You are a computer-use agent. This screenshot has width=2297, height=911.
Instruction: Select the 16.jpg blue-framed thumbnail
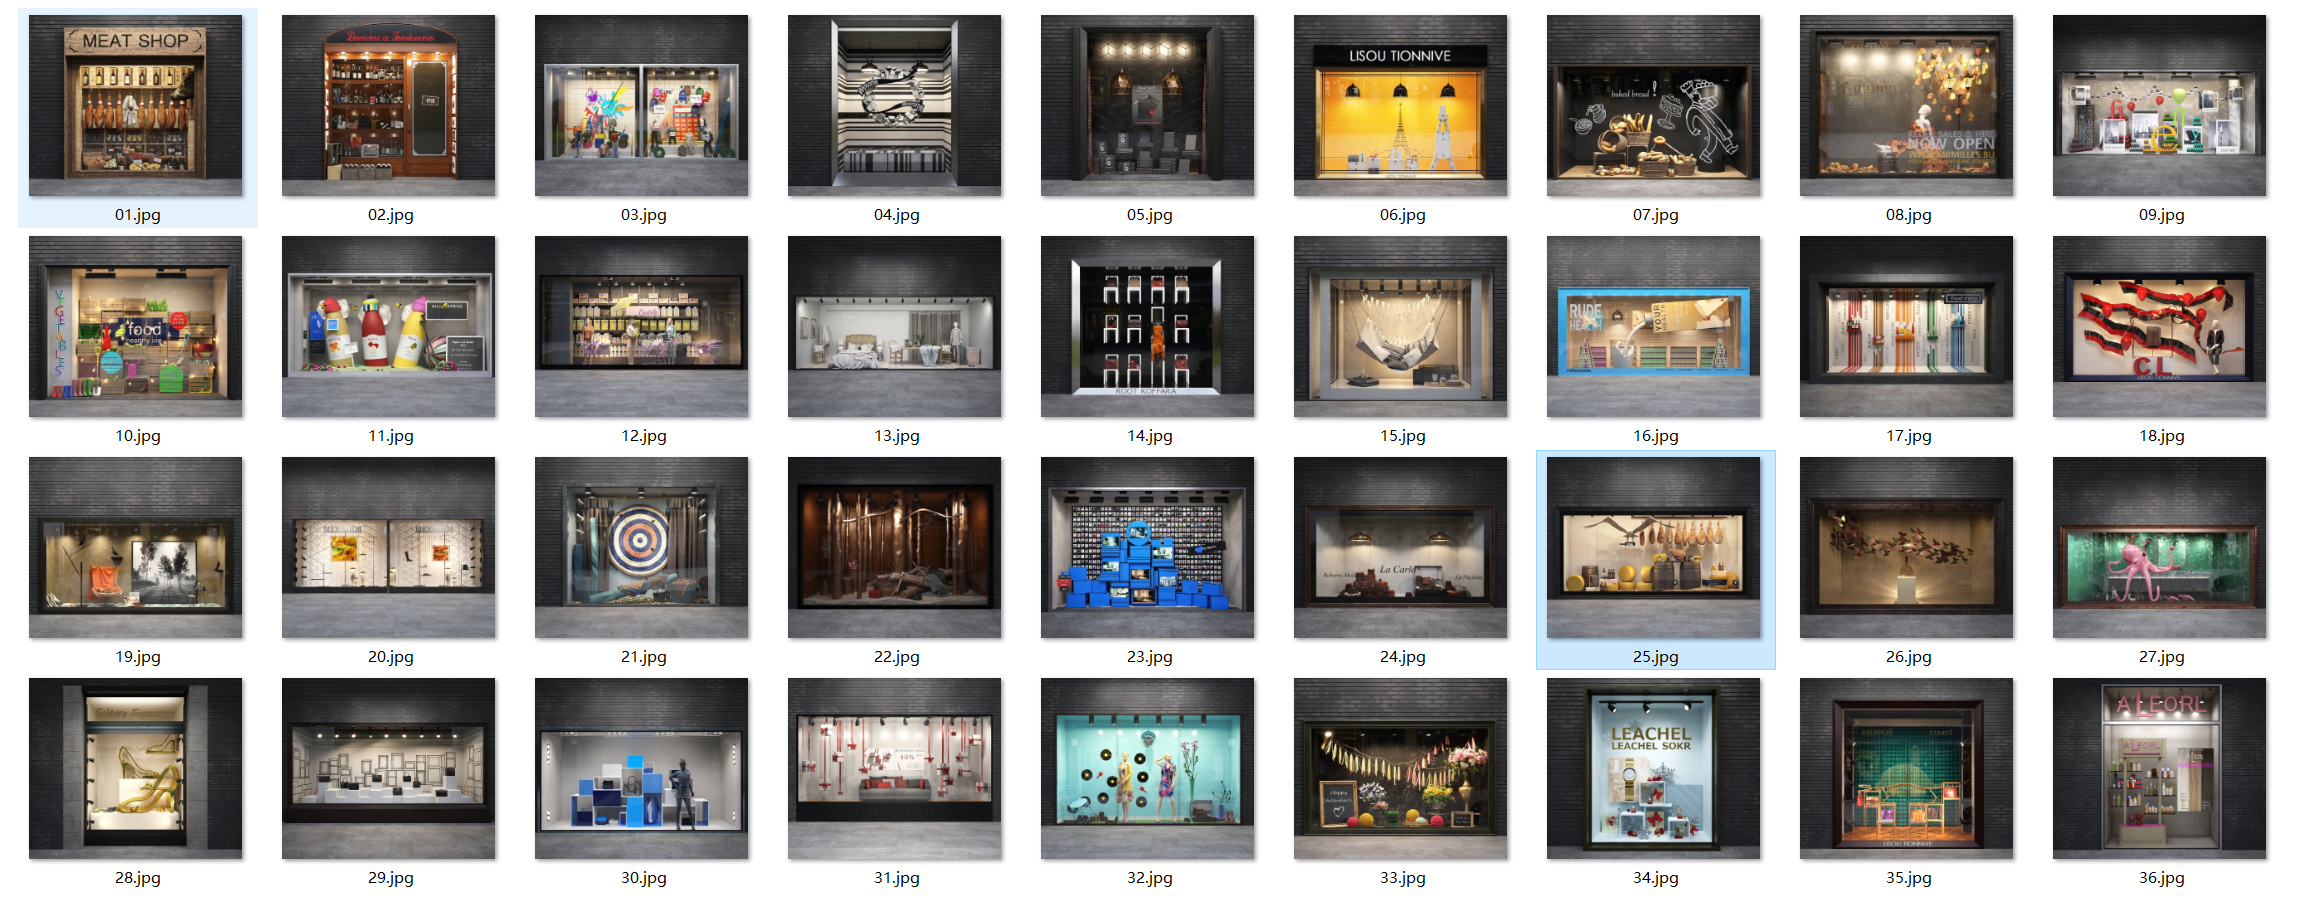tap(1654, 326)
